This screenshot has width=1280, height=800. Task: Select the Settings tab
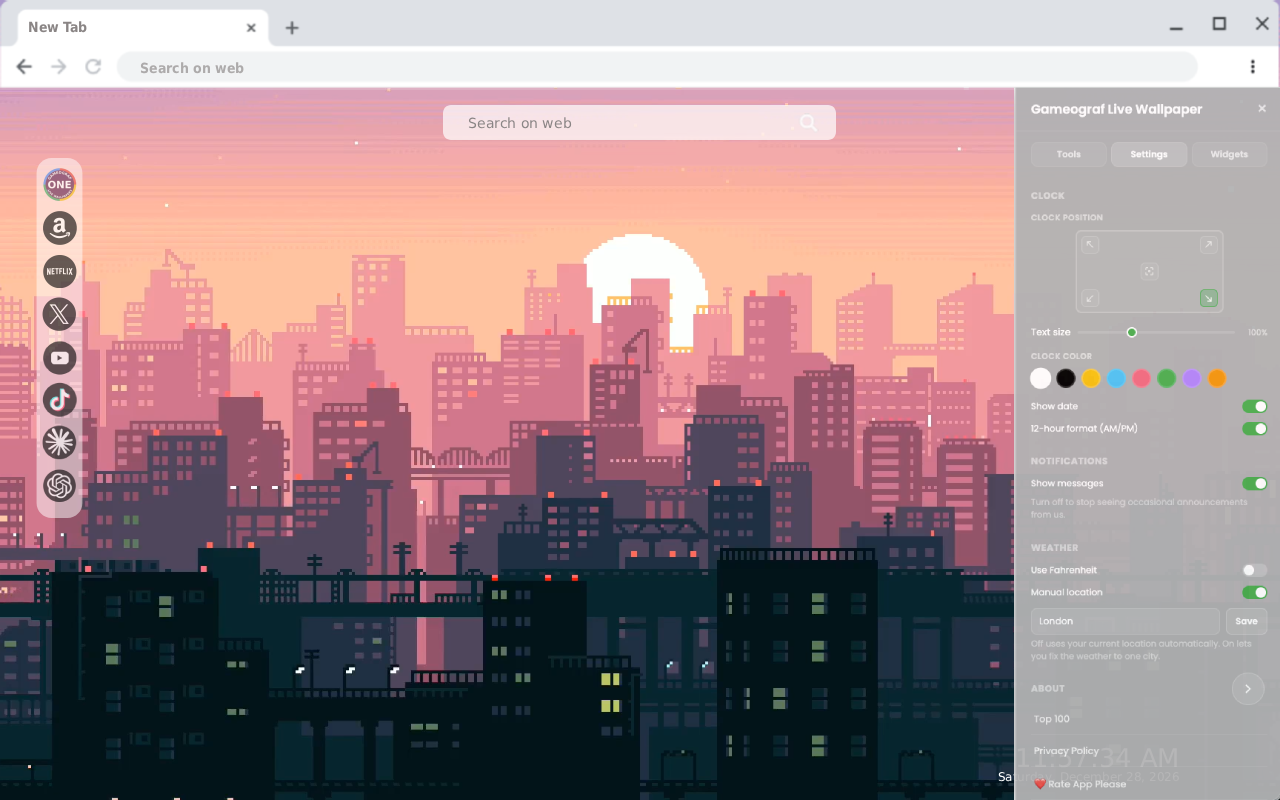pyautogui.click(x=1149, y=154)
